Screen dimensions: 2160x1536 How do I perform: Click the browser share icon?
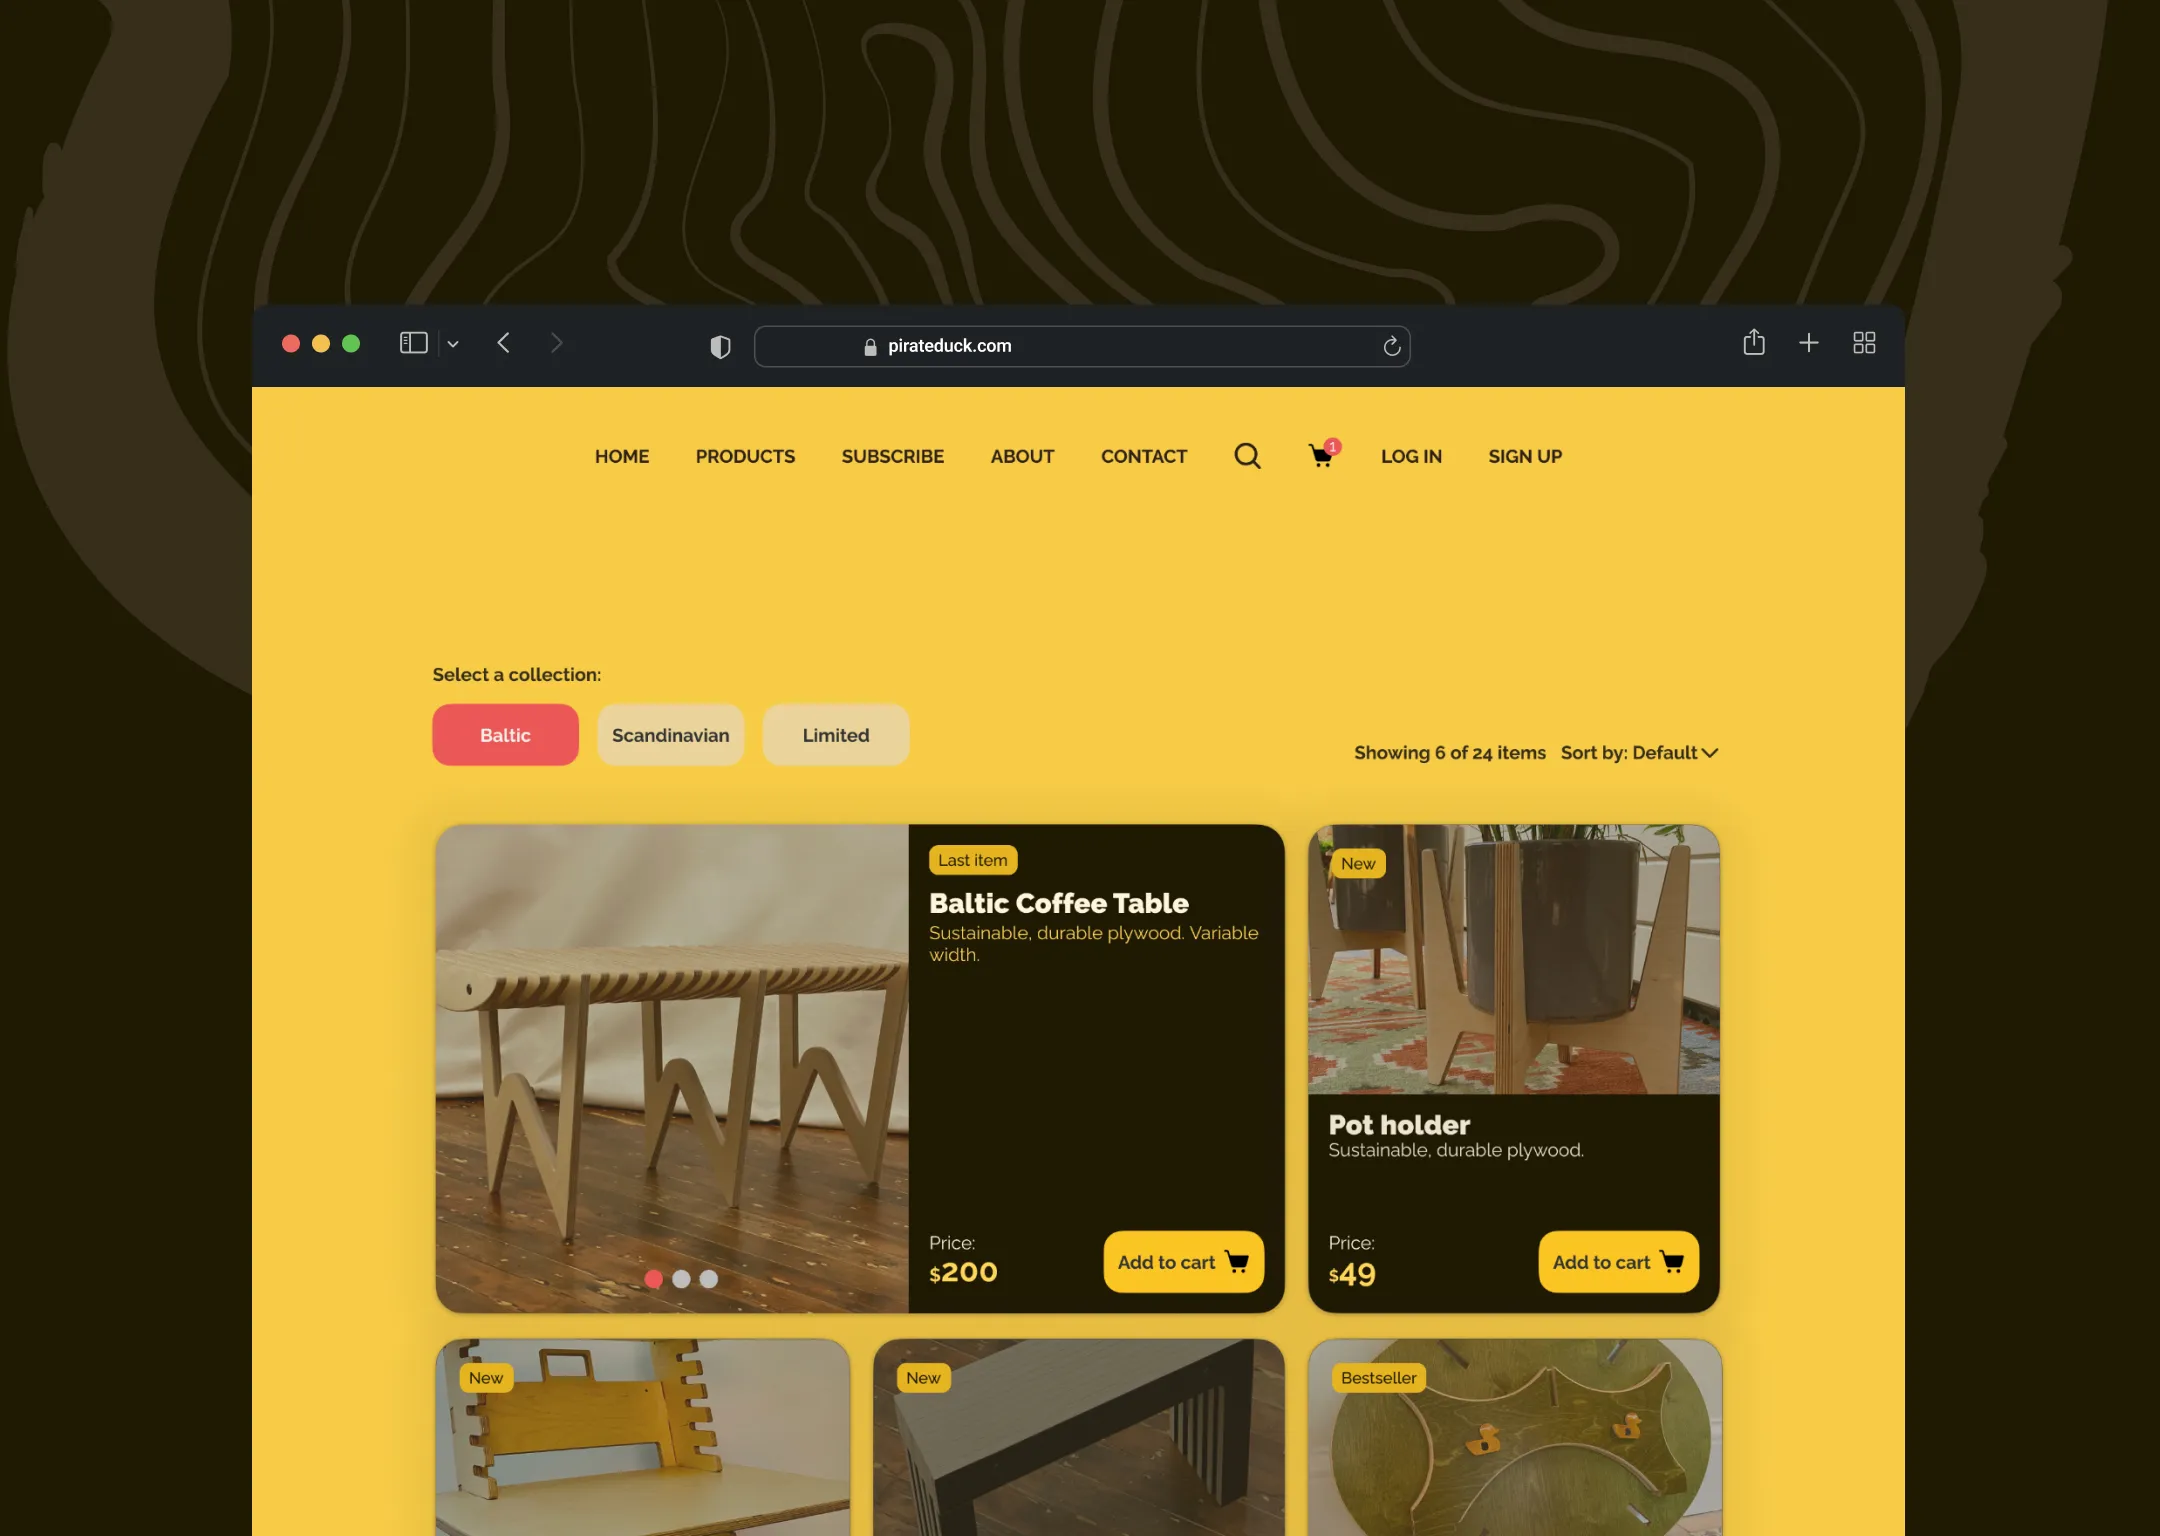1753,343
